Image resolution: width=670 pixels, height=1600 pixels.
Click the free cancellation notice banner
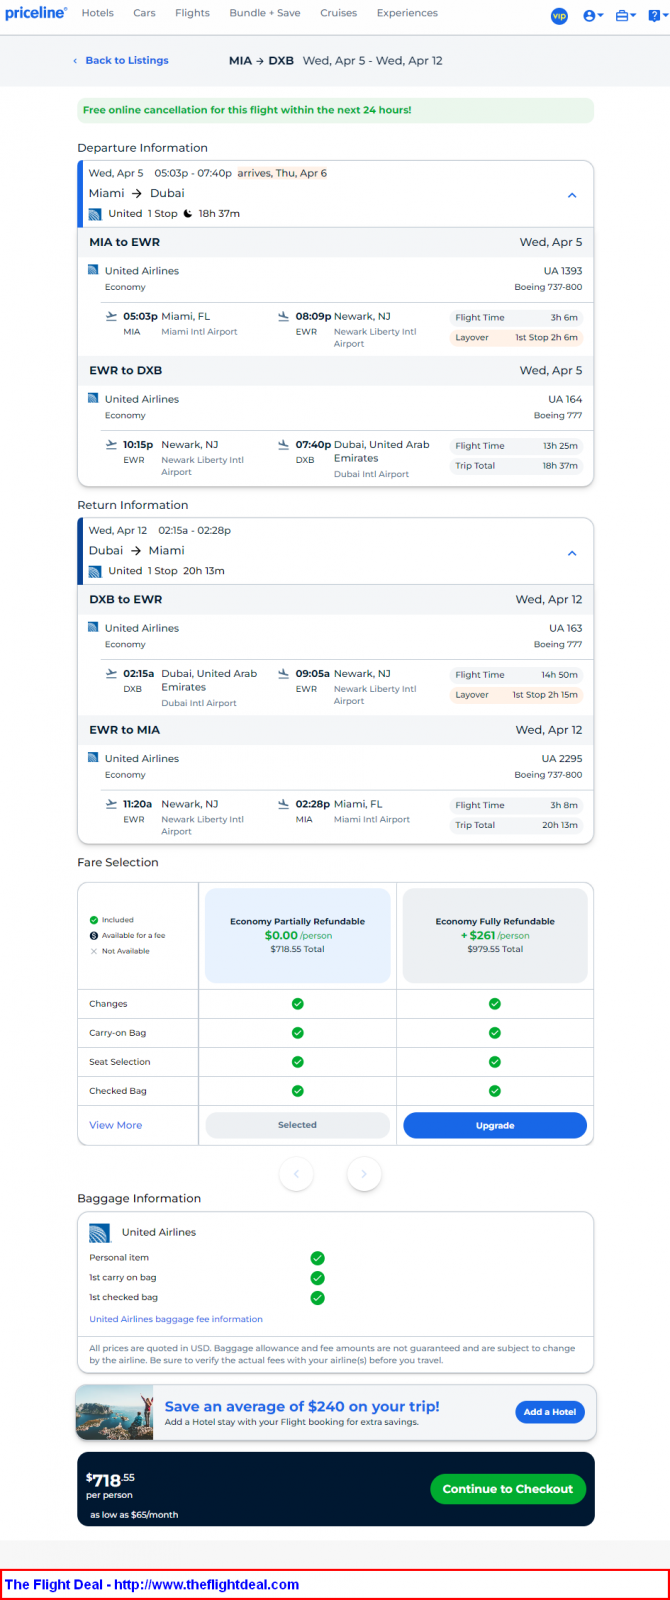coord(335,110)
